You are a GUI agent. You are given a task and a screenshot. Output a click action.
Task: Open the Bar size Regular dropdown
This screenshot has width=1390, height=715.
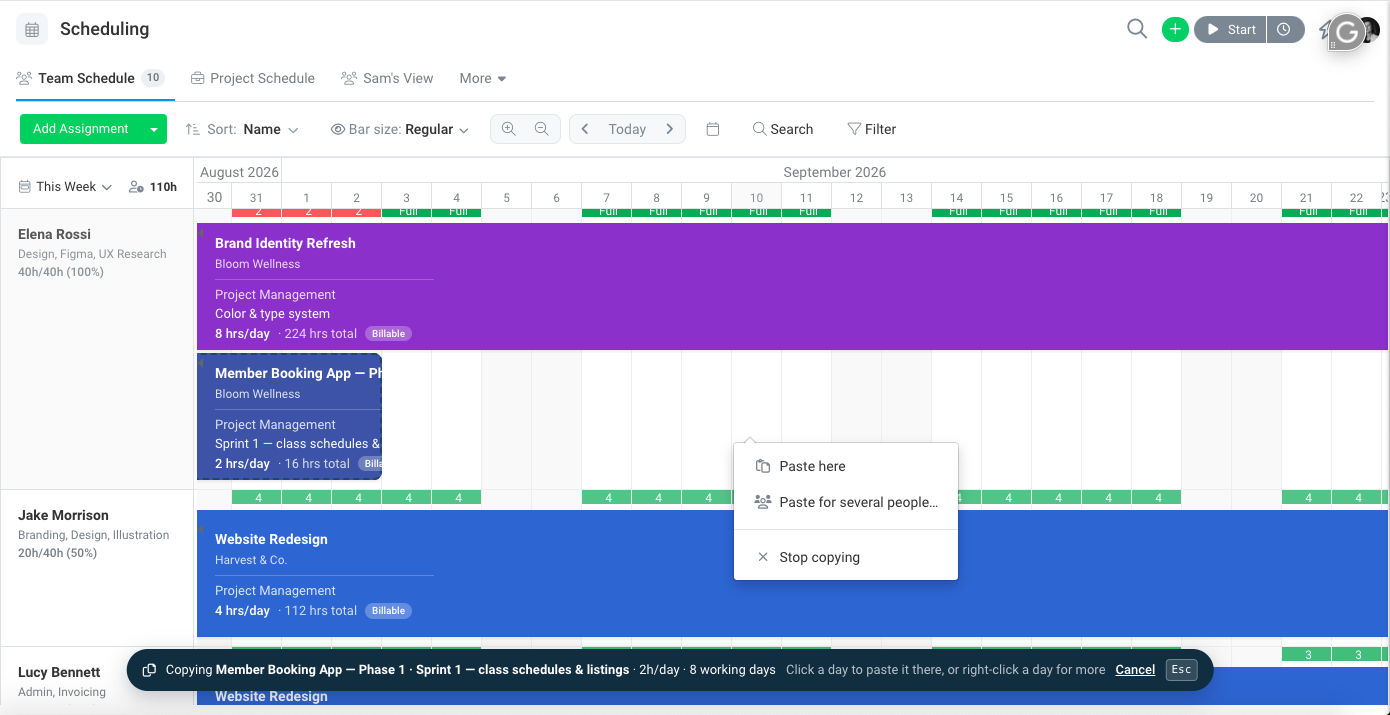(400, 129)
